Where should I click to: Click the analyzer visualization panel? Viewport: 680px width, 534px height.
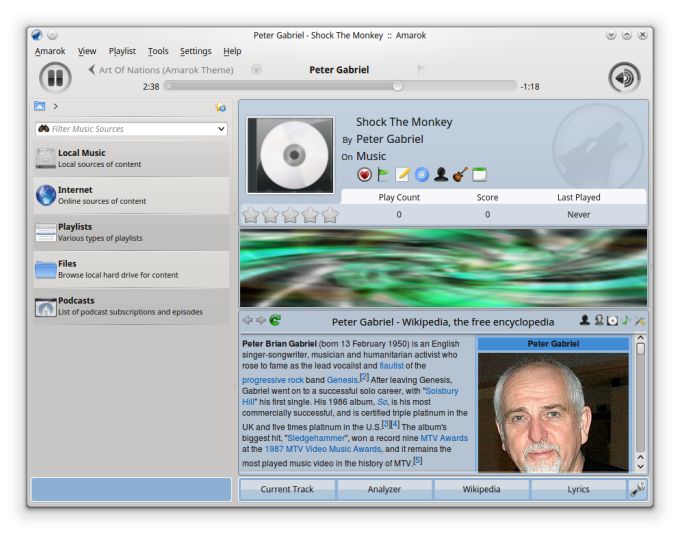[443, 268]
